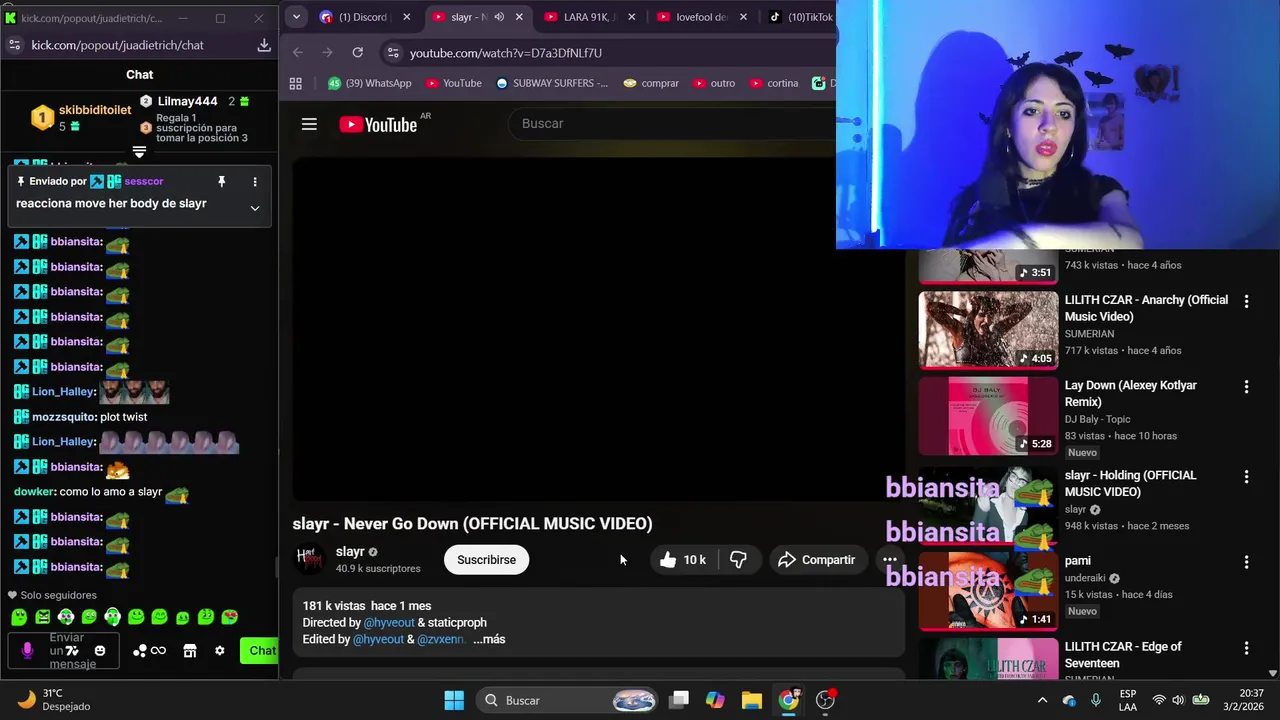
Task: Reload the YouTube page
Action: tap(357, 53)
